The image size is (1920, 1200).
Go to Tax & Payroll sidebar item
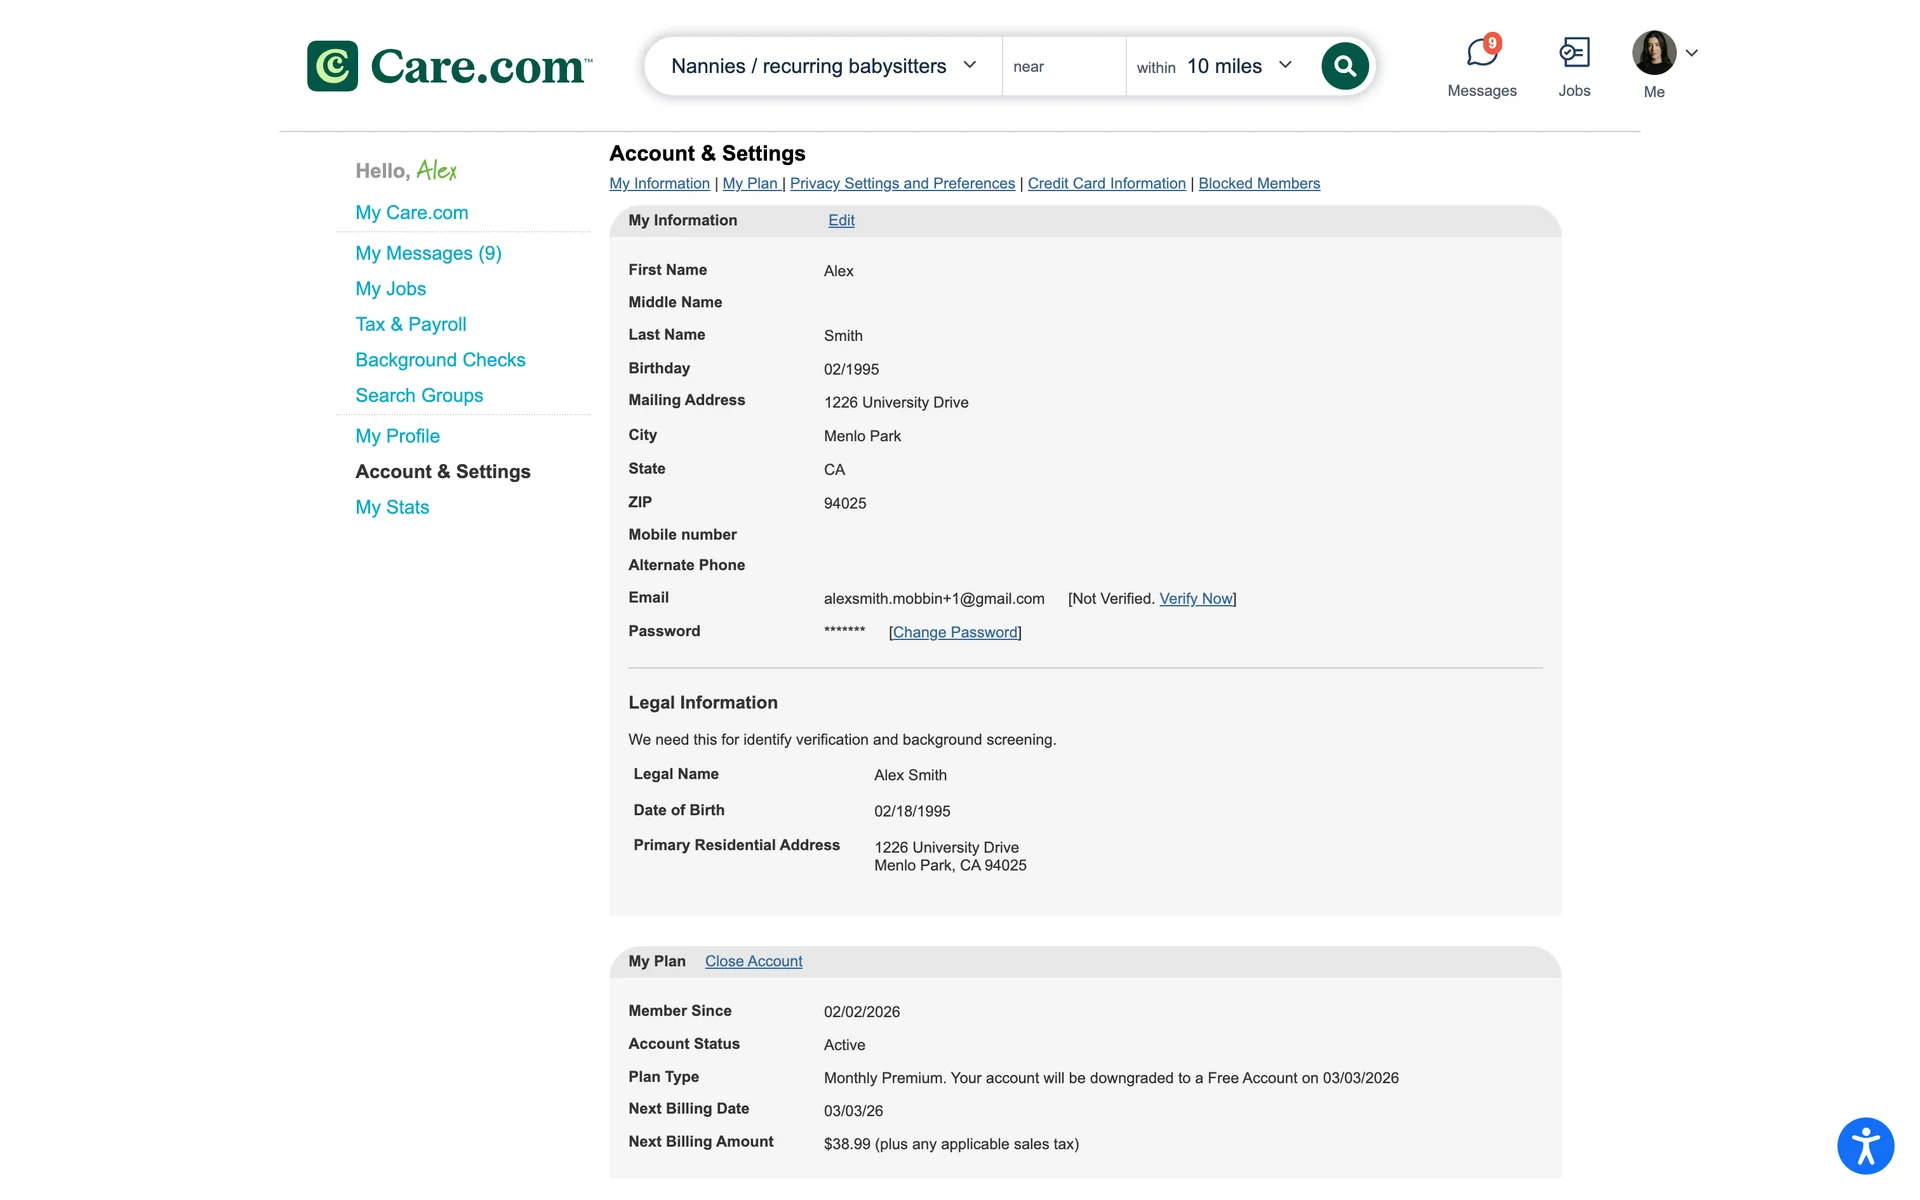(x=410, y=324)
